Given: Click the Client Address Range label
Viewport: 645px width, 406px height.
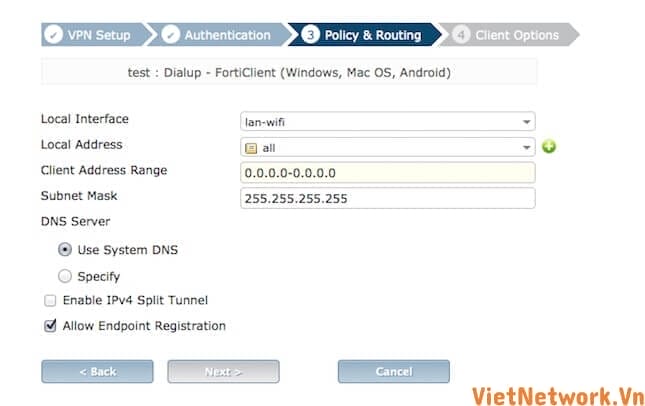Looking at the screenshot, I should tap(104, 170).
